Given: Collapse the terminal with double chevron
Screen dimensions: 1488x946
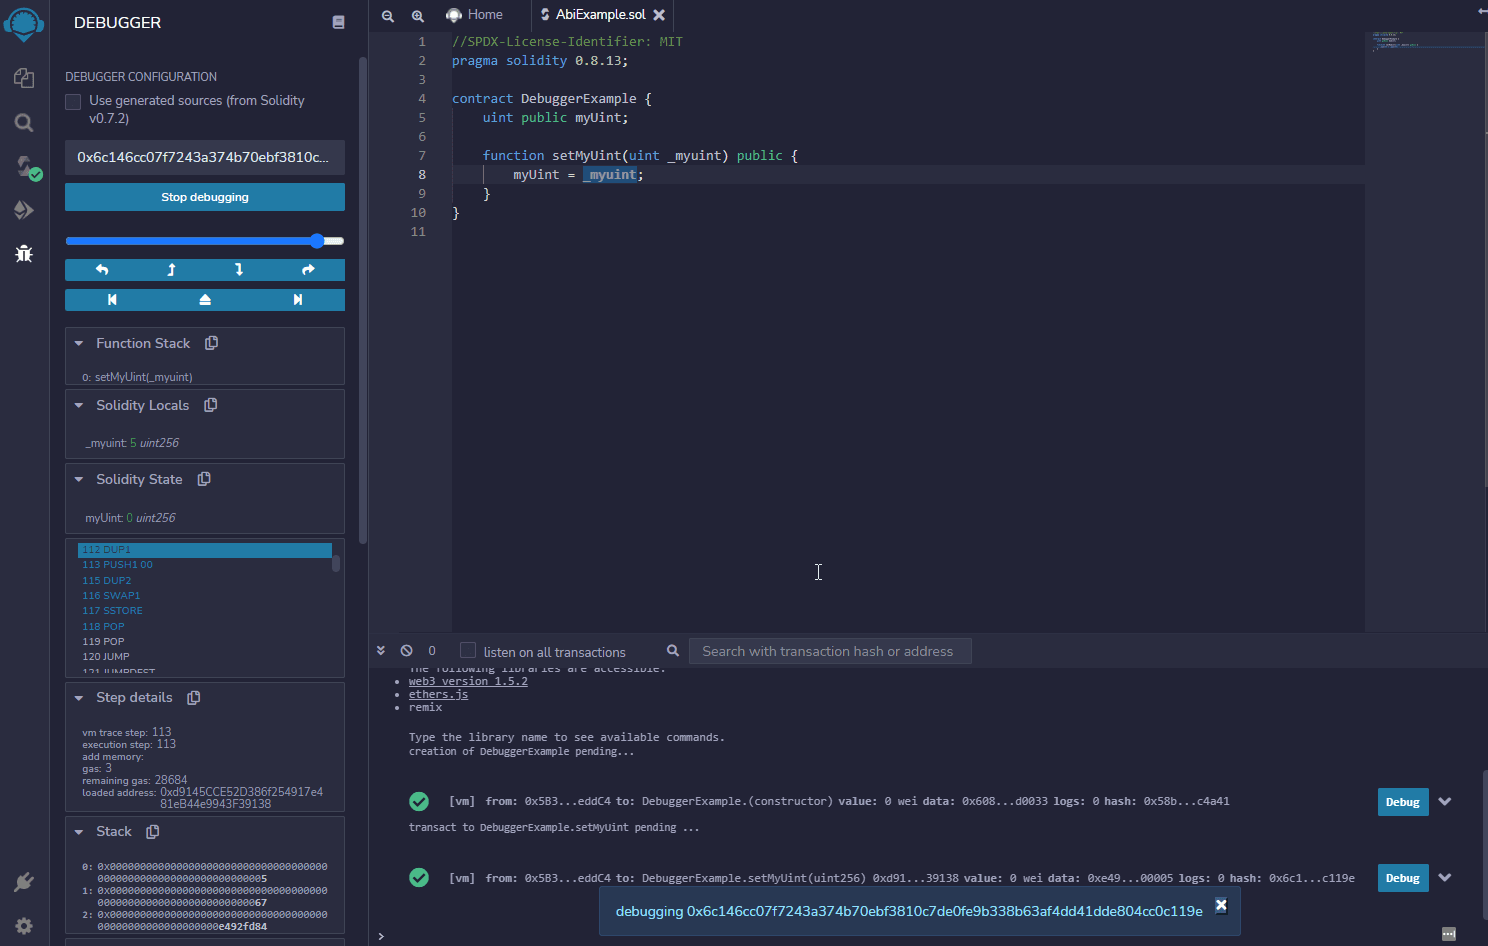Looking at the screenshot, I should [381, 651].
